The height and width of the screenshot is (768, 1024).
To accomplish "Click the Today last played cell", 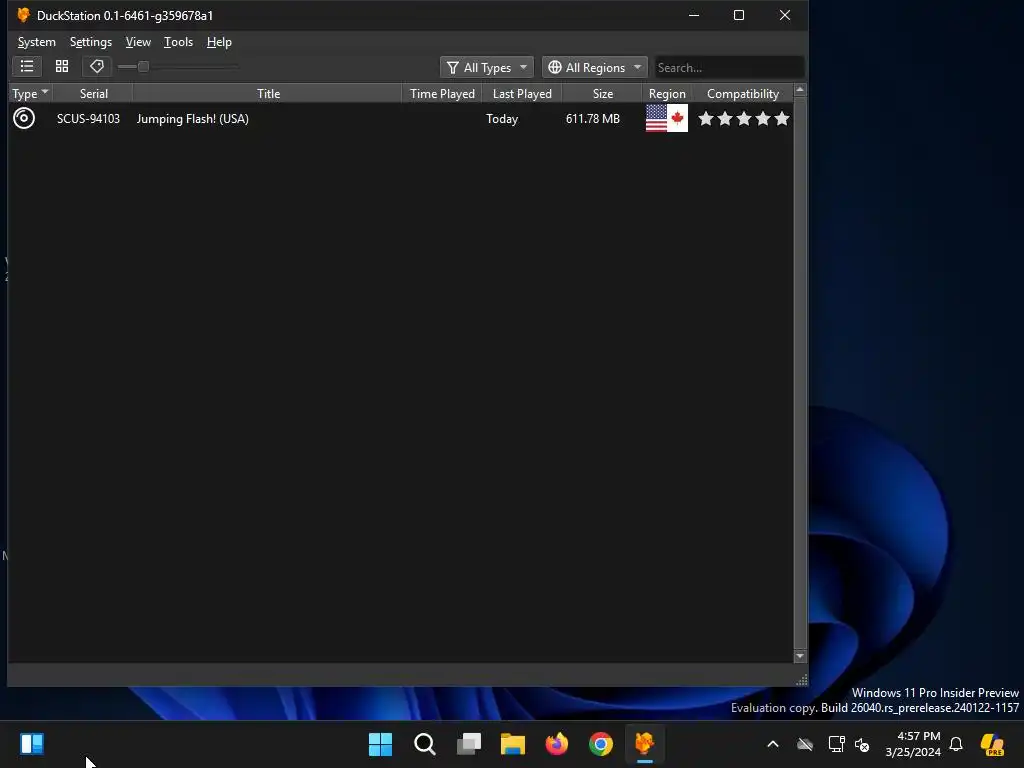I will pos(502,119).
